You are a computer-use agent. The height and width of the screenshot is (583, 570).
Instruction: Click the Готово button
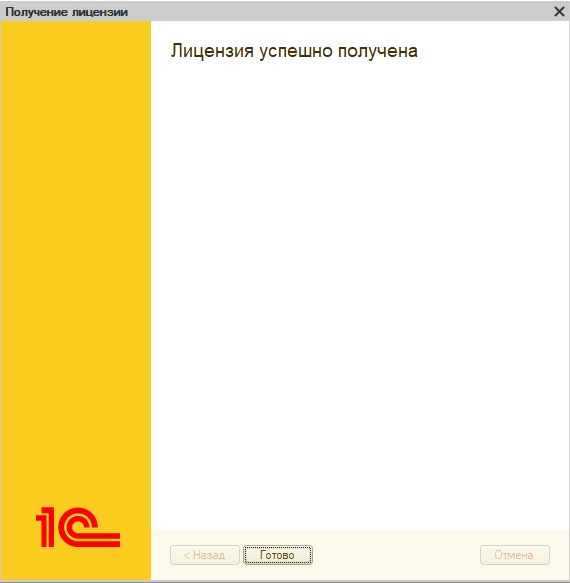tap(278, 555)
